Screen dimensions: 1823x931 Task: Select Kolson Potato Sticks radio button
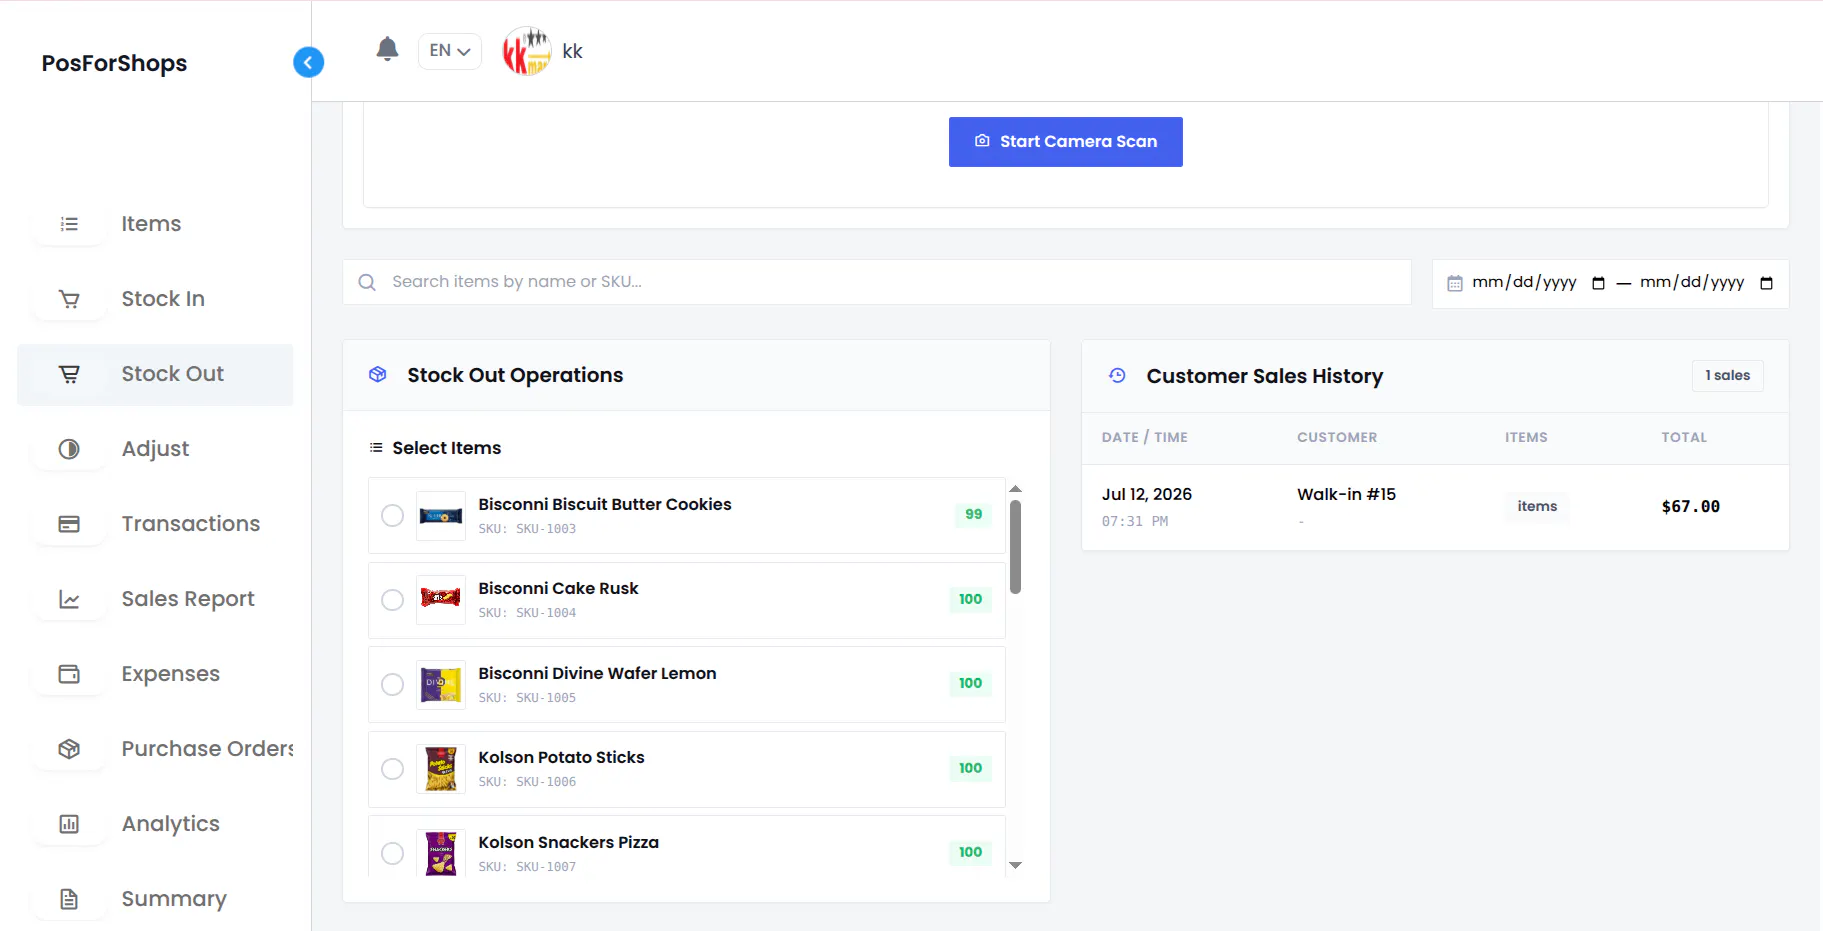pyautogui.click(x=393, y=769)
